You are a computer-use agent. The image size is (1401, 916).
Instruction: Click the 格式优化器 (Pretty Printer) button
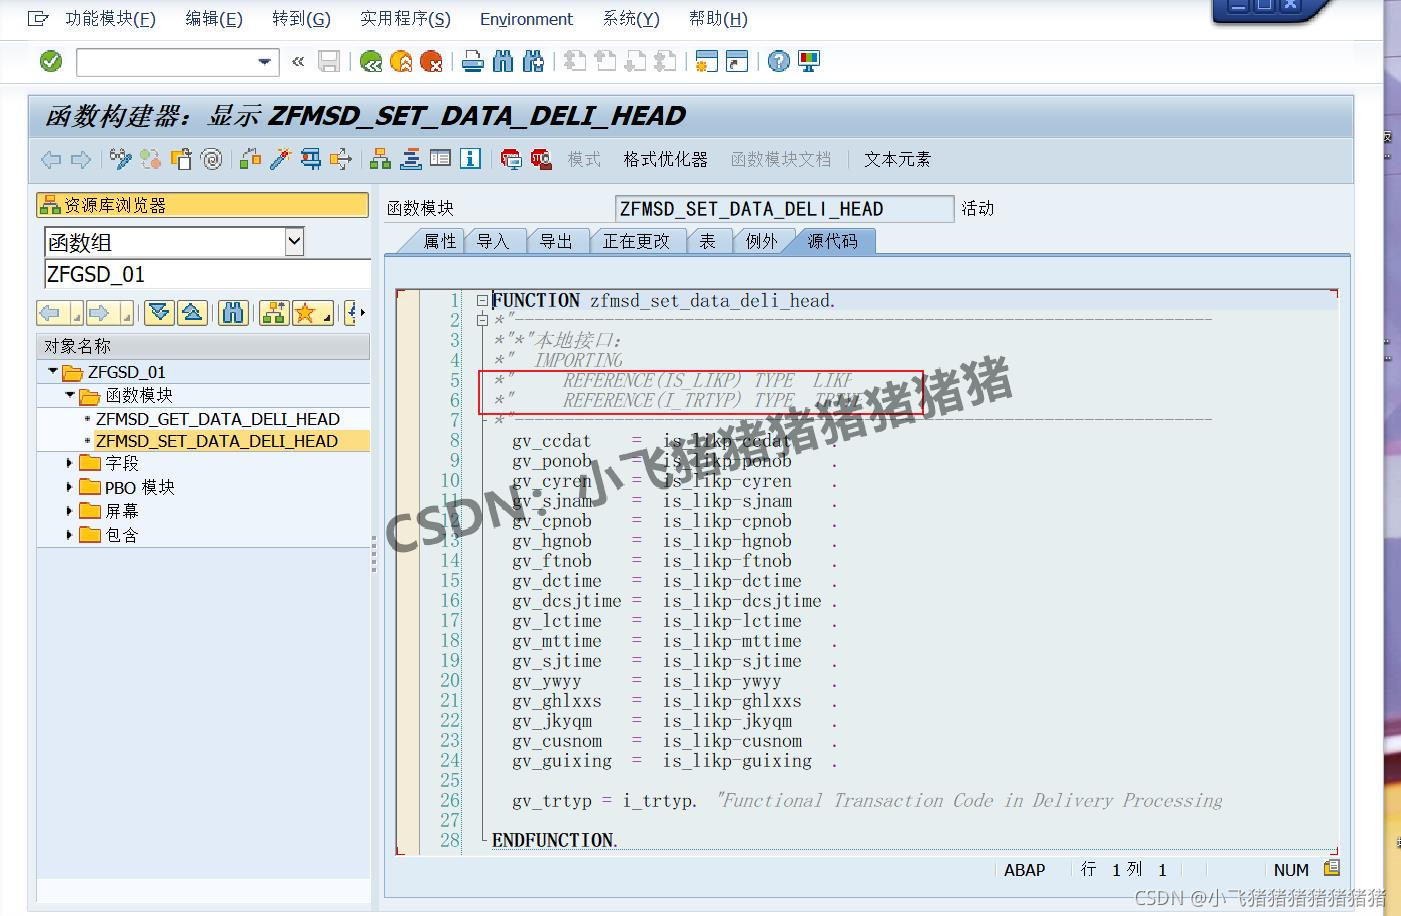tap(665, 159)
